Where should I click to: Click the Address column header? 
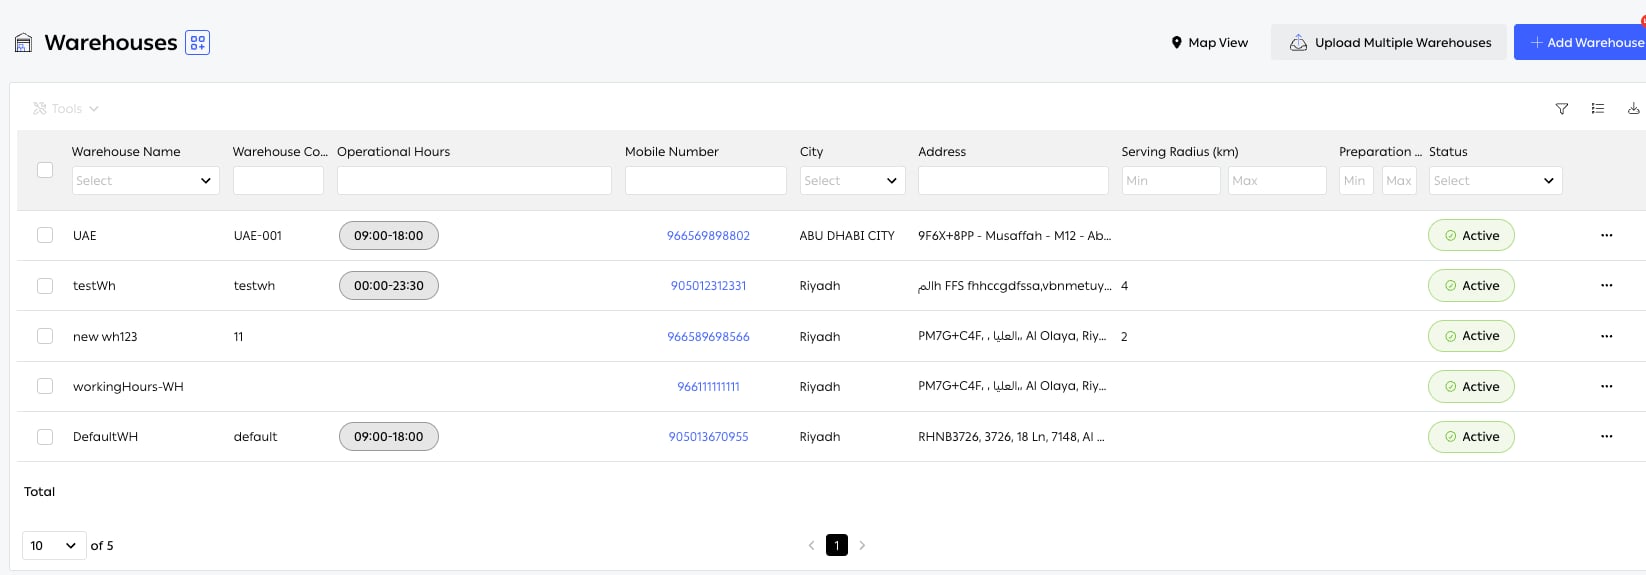[x=942, y=152]
